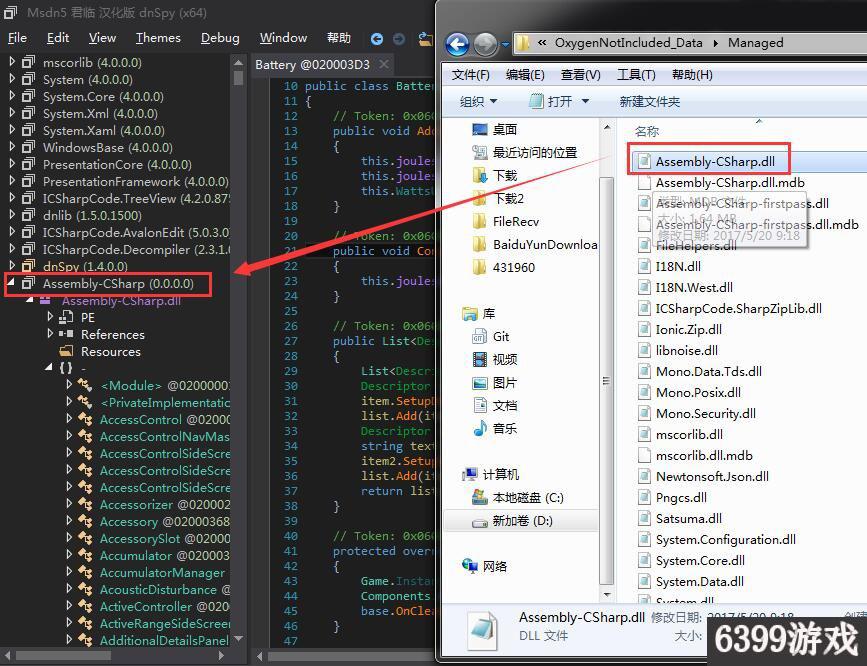Select the Resources folder in tree
867x666 pixels.
click(111, 351)
